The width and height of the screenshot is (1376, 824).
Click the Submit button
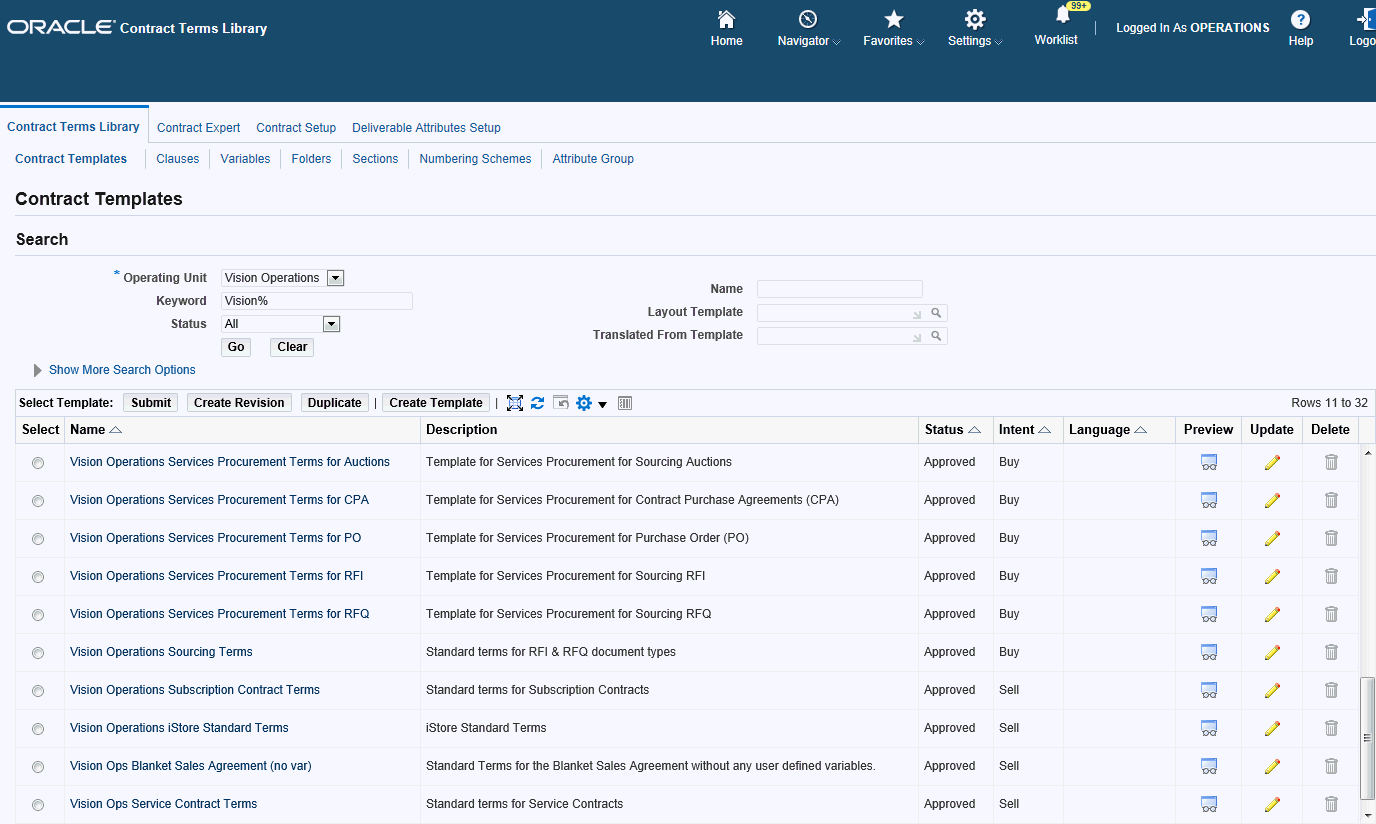click(151, 403)
